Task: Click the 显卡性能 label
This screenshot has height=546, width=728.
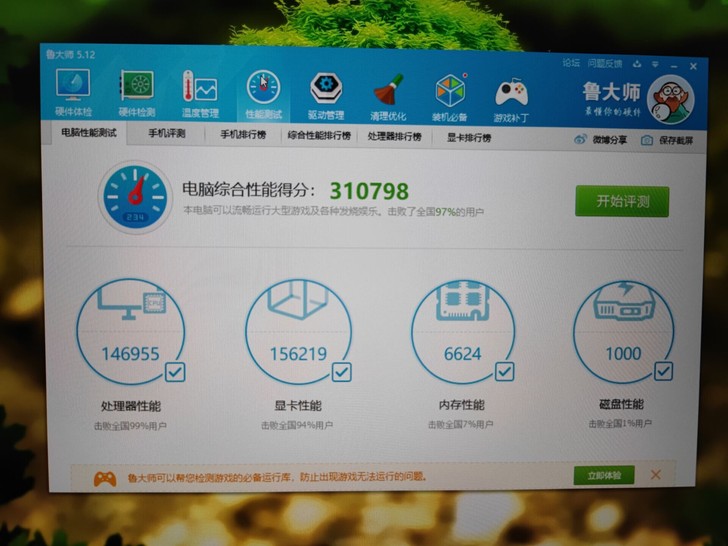Action: click(298, 406)
